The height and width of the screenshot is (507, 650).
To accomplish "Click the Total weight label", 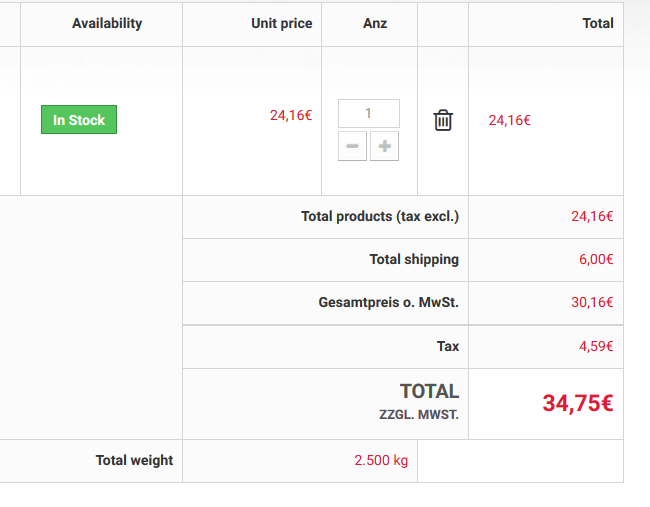I will point(134,460).
